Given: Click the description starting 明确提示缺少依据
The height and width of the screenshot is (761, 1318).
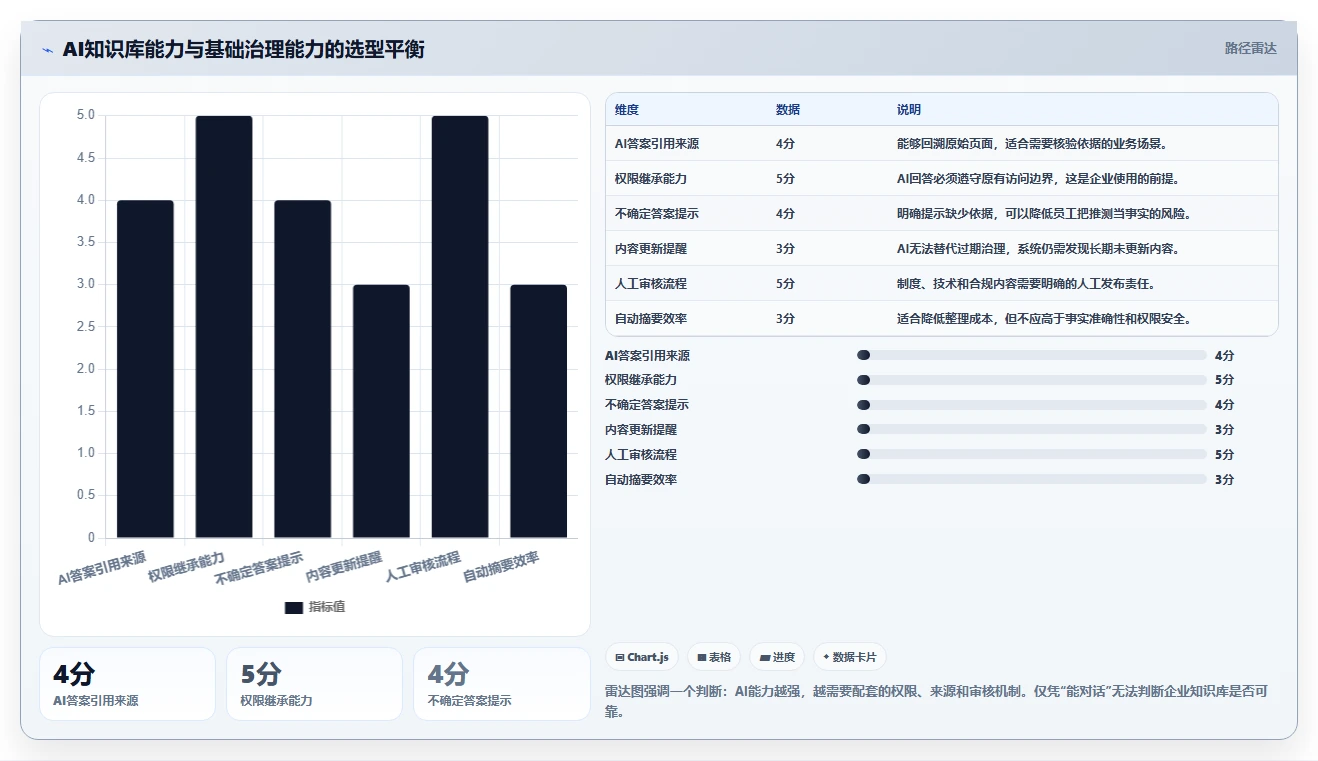Looking at the screenshot, I should click(x=1044, y=214).
